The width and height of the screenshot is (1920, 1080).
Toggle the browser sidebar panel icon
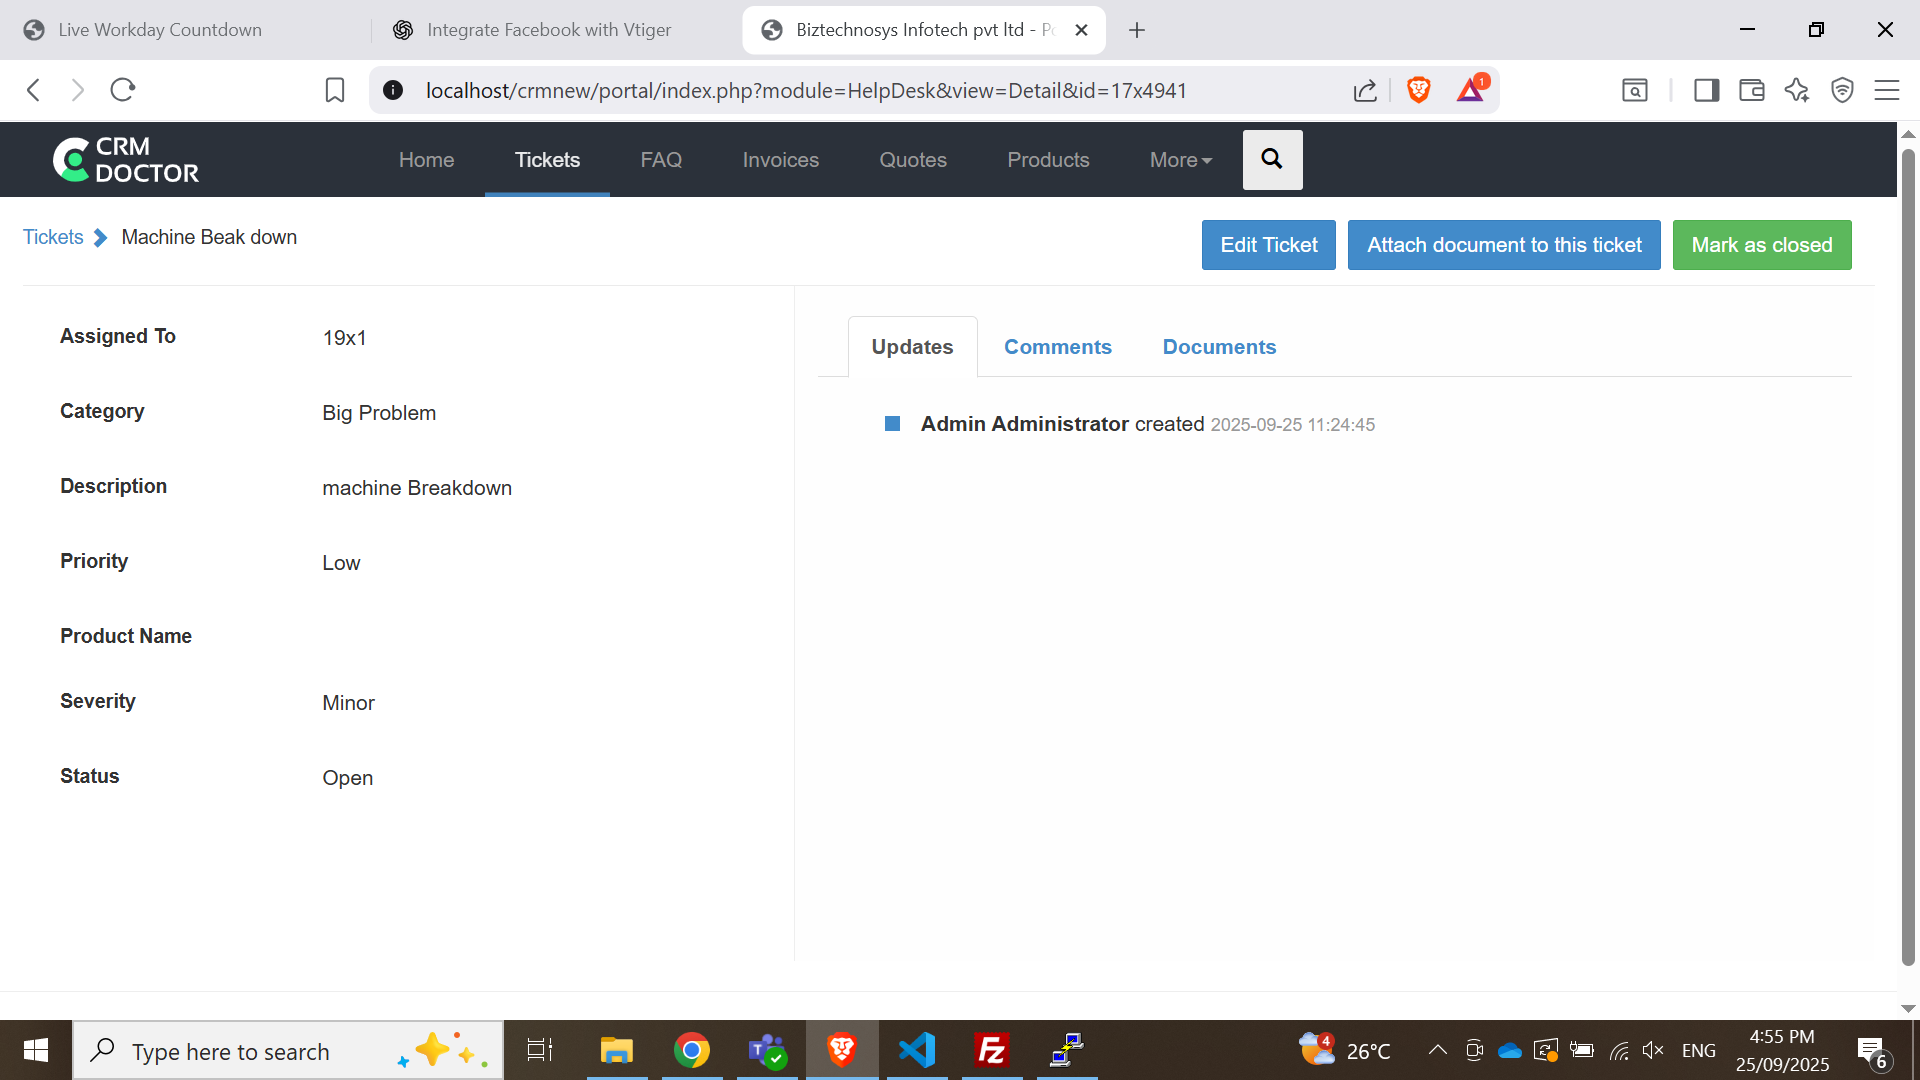1705,90
